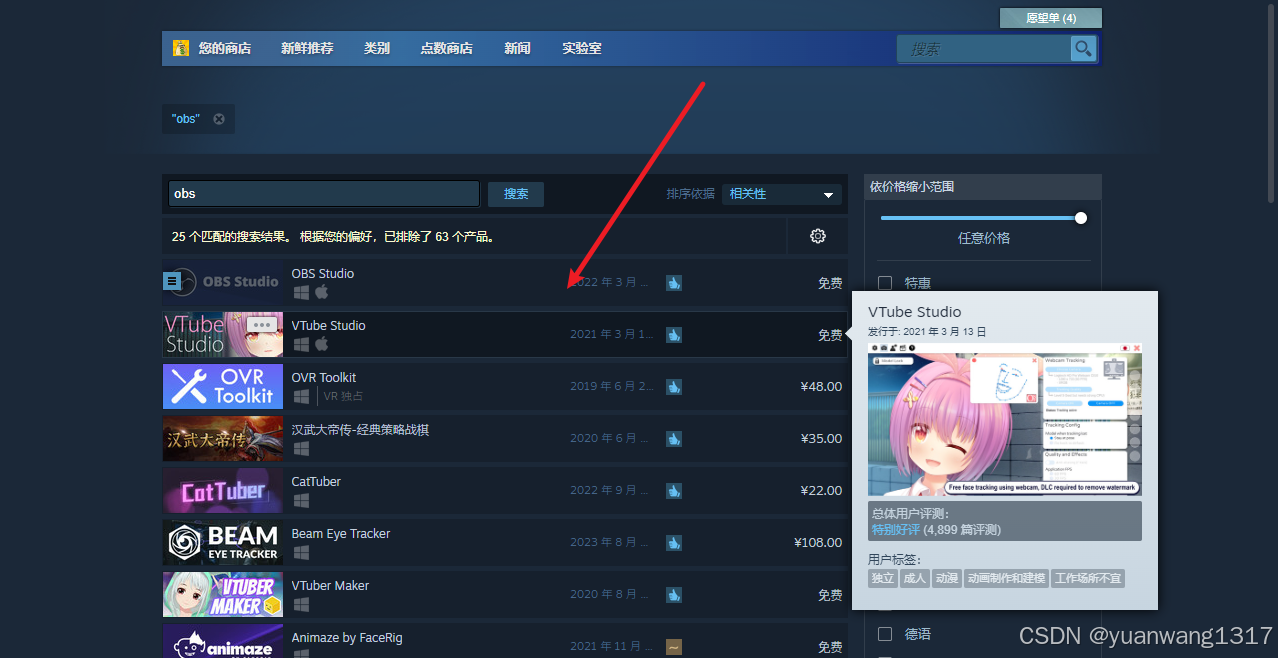The width and height of the screenshot is (1278, 658).
Task: Open VTuber Maker capsule thumbnail
Action: click(223, 594)
